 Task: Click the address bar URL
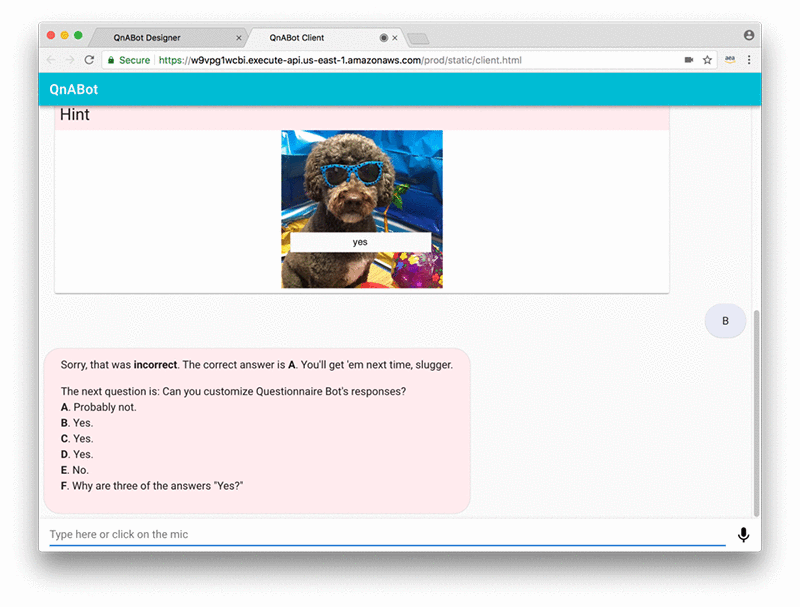point(340,60)
